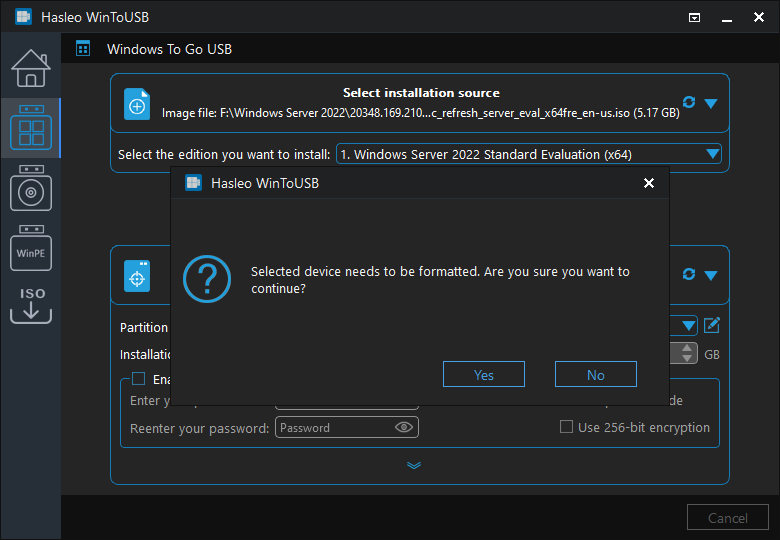Open the ISO download sidebar icon
780x540 pixels.
coord(30,305)
